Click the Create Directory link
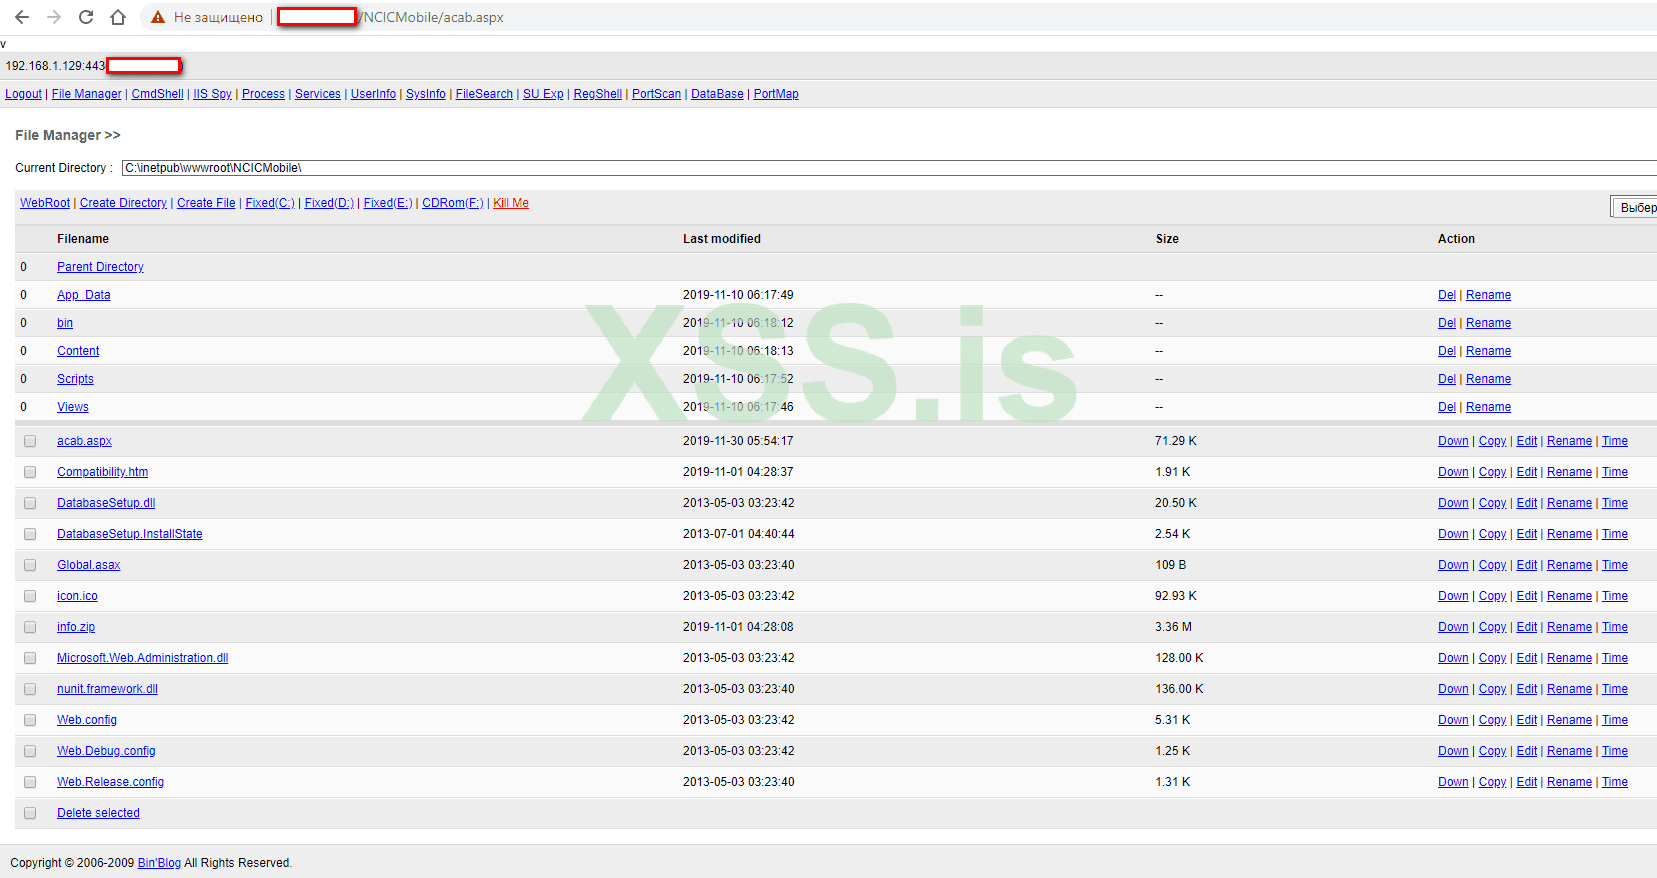The image size is (1657, 878). (123, 203)
